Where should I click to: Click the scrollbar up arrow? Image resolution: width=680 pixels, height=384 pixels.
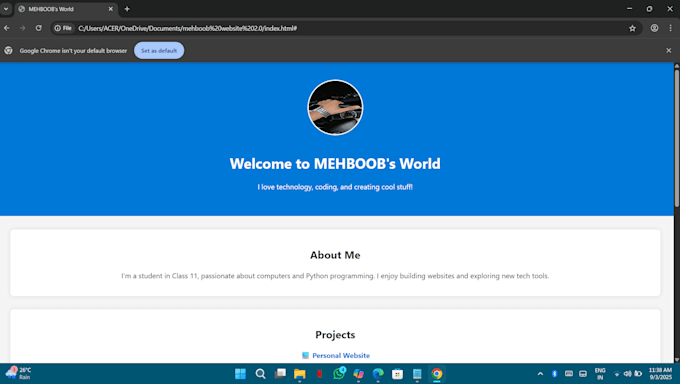point(676,66)
